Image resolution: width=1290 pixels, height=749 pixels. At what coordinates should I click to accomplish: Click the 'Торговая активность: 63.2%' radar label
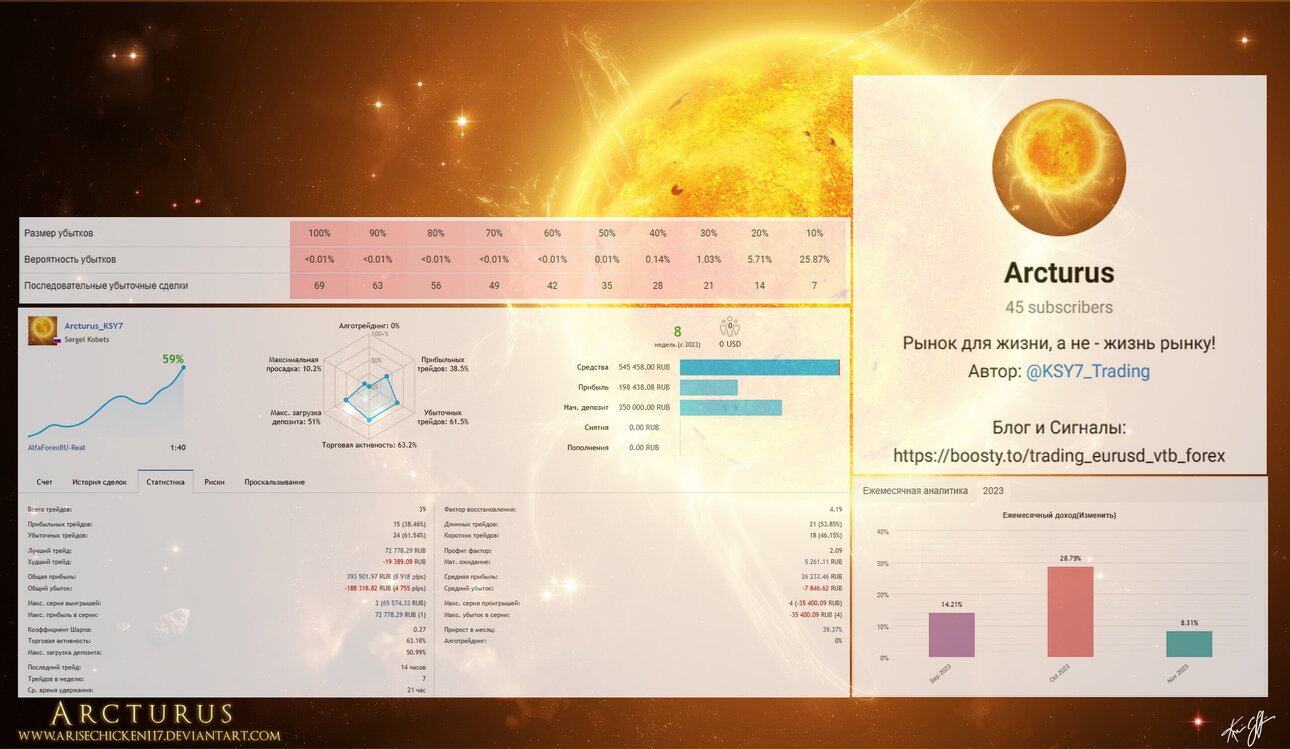369,445
